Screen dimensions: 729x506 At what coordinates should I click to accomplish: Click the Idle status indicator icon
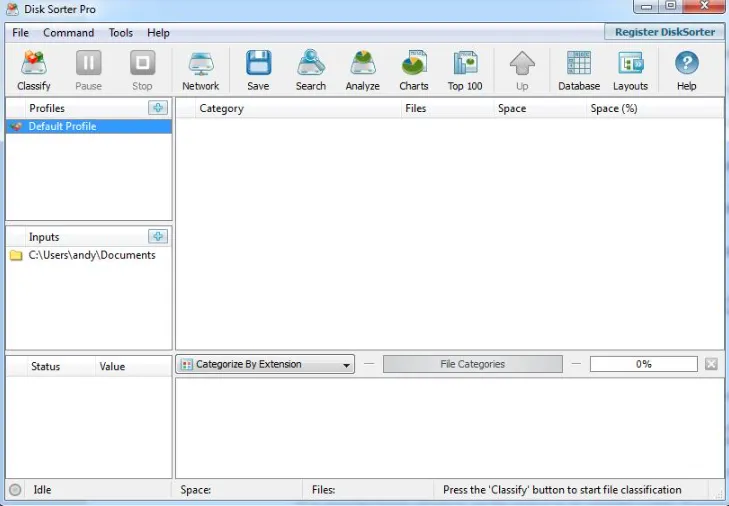tap(15, 490)
